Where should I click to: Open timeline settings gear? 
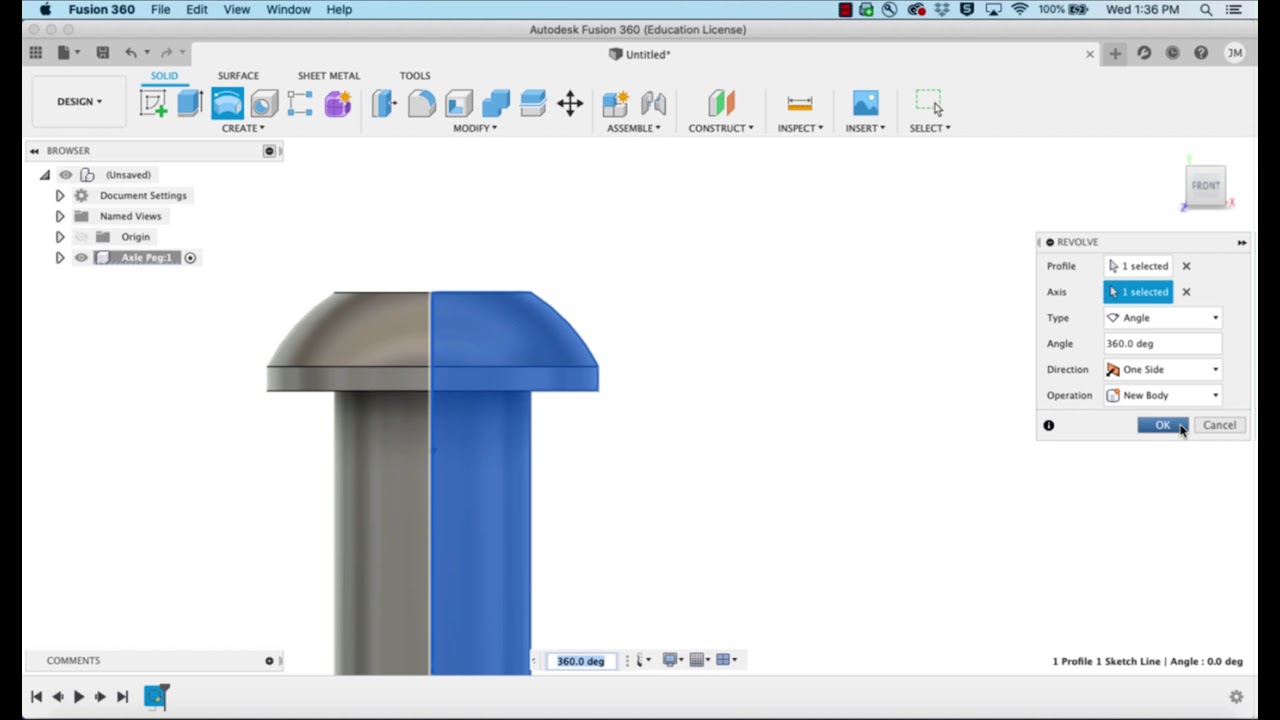tap(1236, 697)
